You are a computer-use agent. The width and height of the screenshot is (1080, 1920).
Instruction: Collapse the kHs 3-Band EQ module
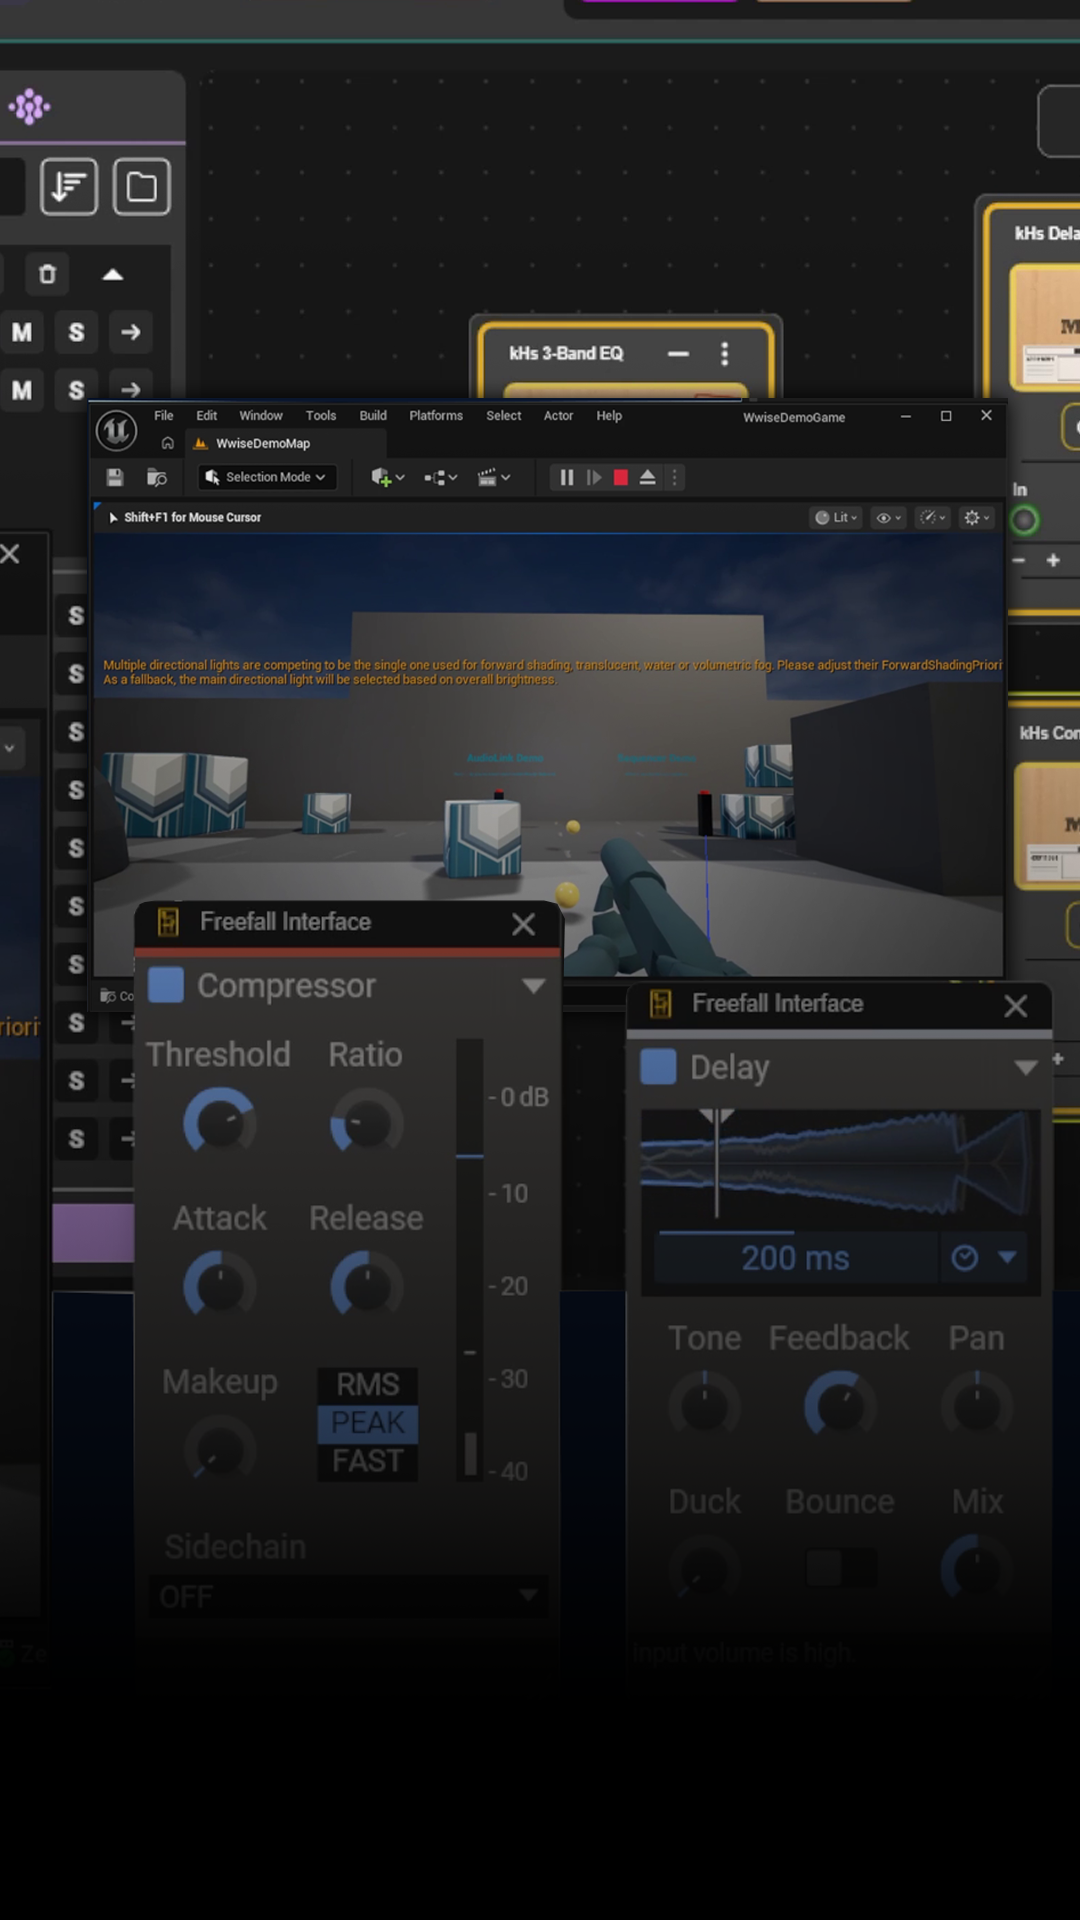tap(678, 354)
